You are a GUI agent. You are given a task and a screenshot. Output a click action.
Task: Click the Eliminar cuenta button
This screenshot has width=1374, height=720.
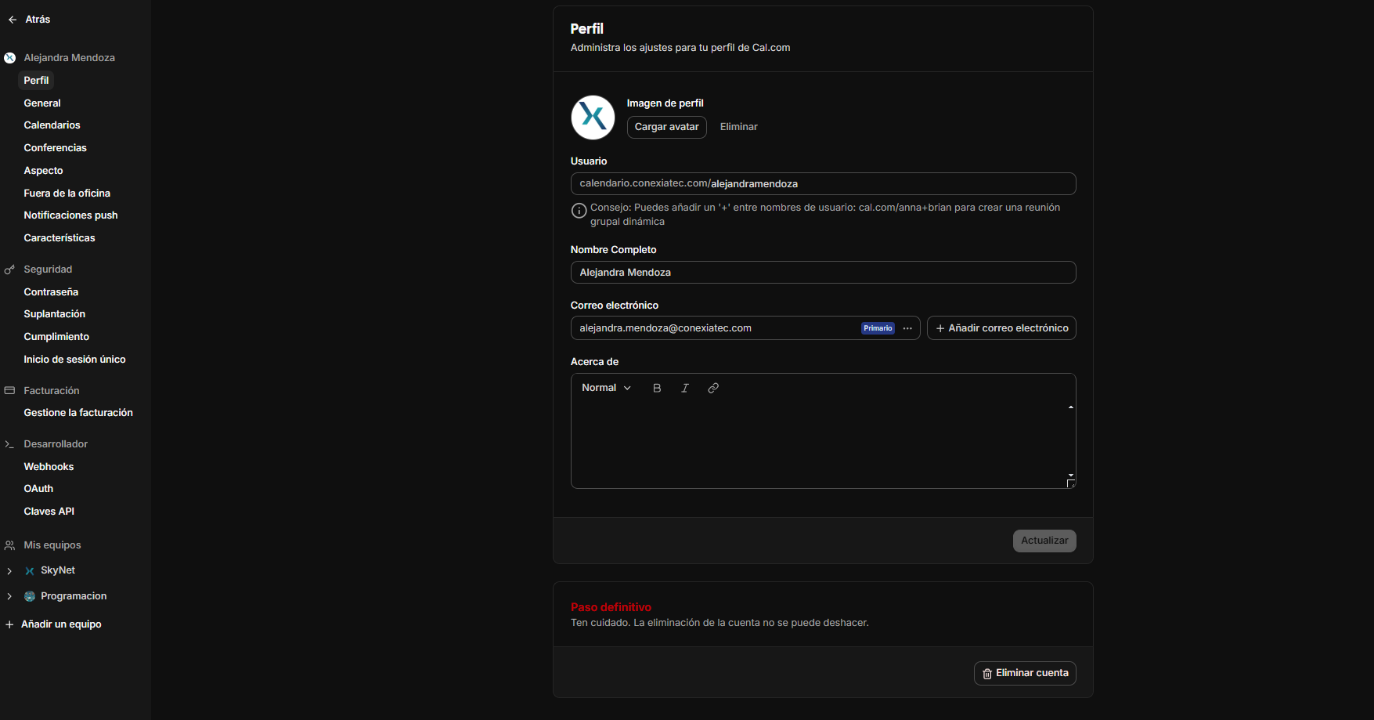click(1025, 673)
